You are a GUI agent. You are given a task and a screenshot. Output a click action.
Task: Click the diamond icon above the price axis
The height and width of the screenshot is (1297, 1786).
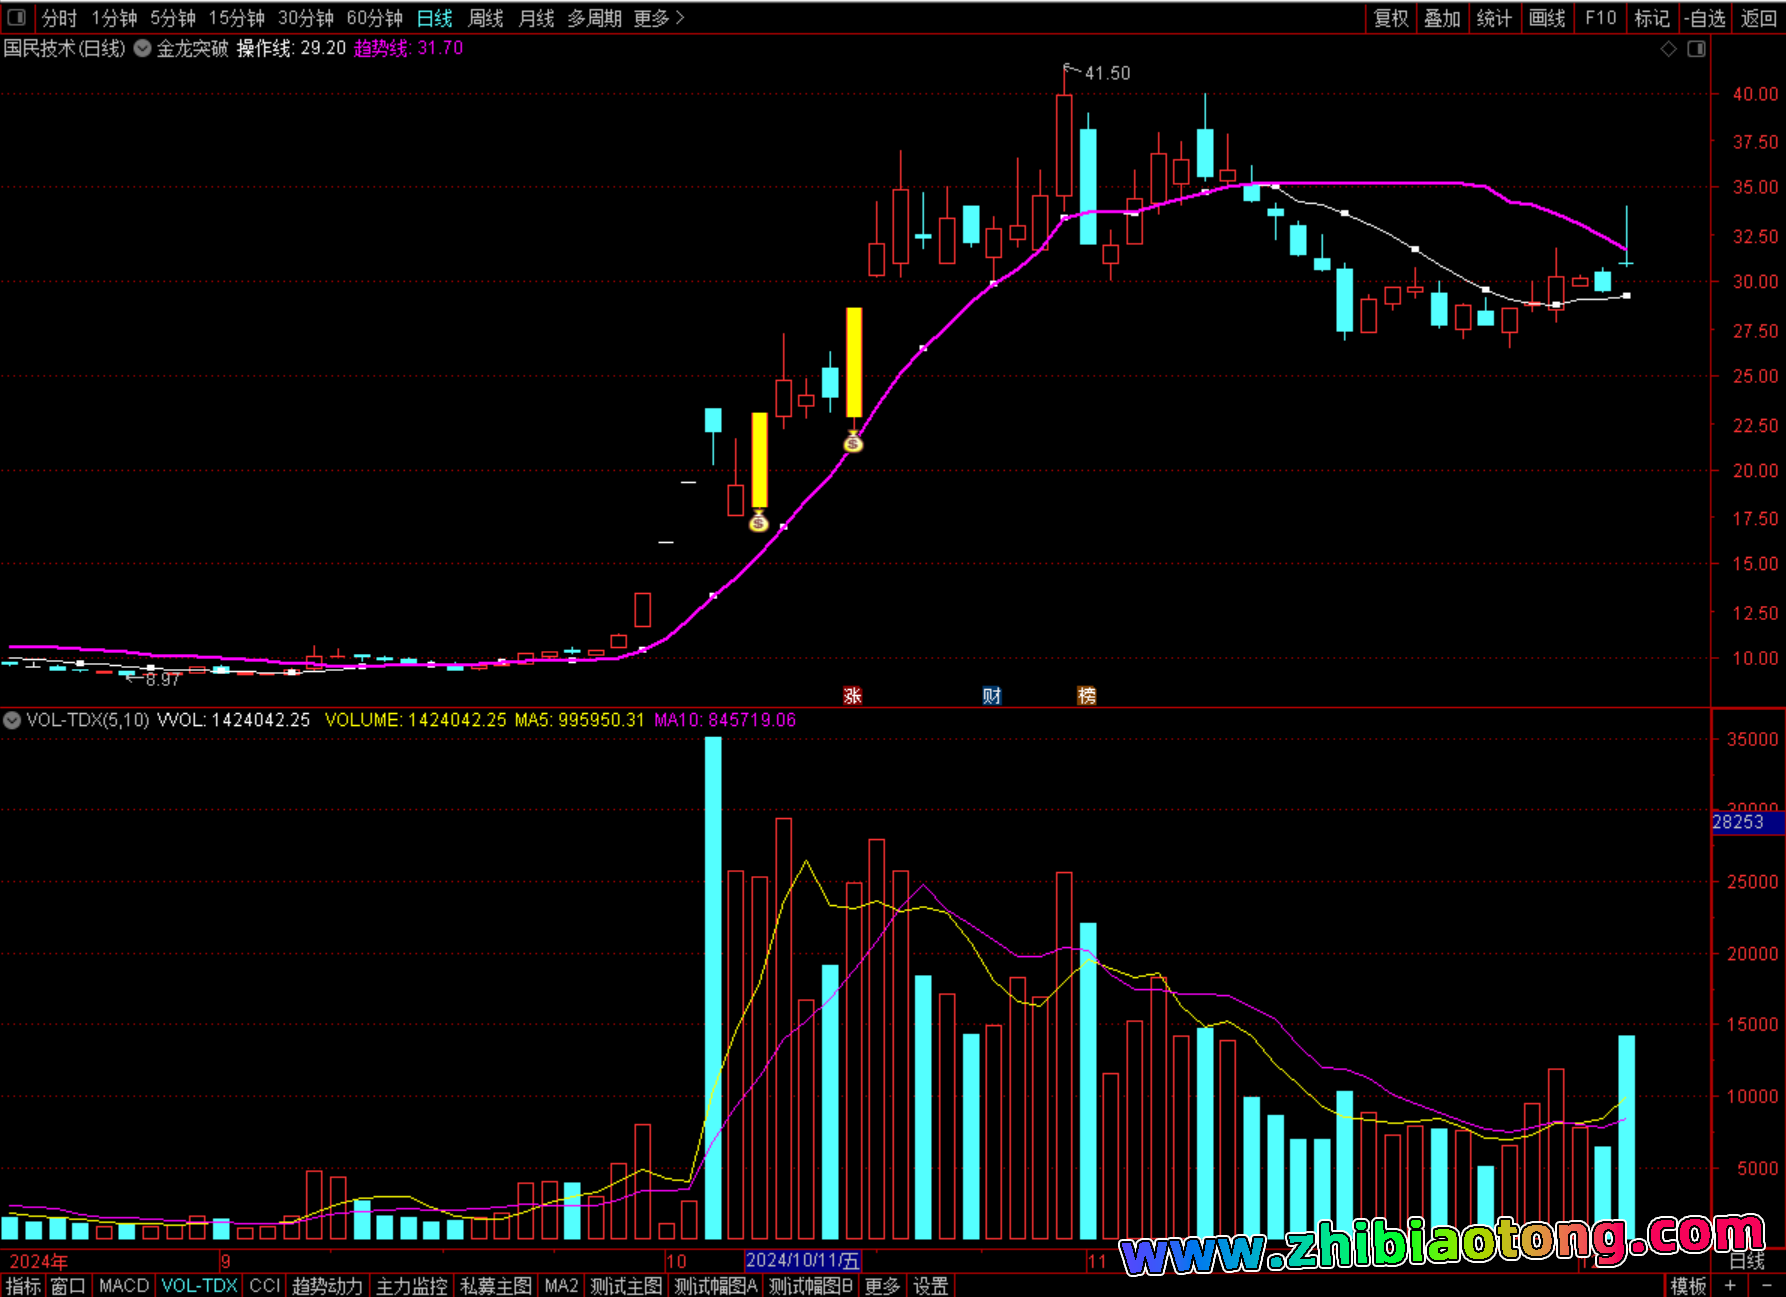pos(1668,49)
